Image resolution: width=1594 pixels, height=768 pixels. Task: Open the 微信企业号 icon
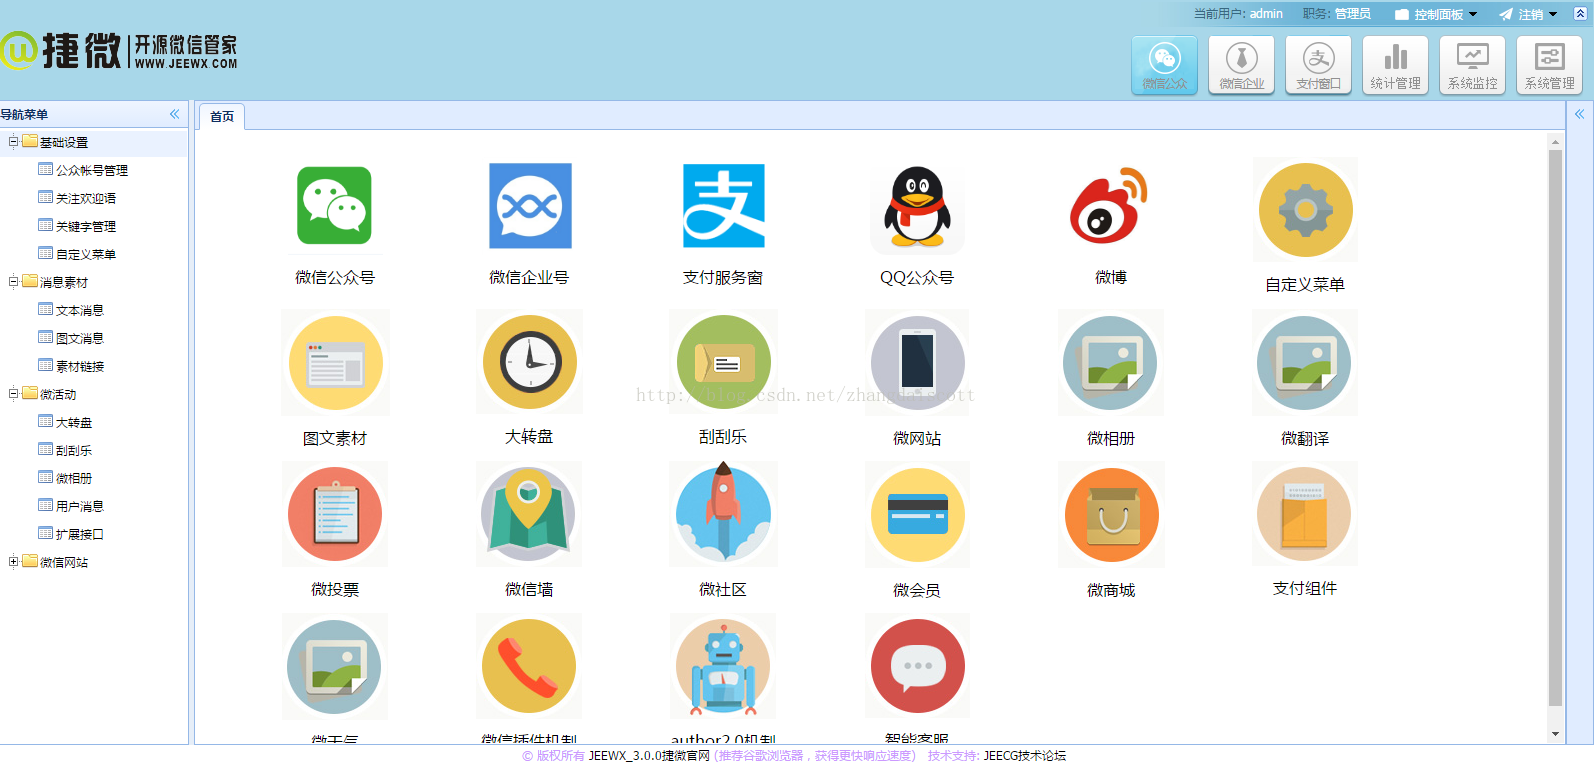(530, 206)
